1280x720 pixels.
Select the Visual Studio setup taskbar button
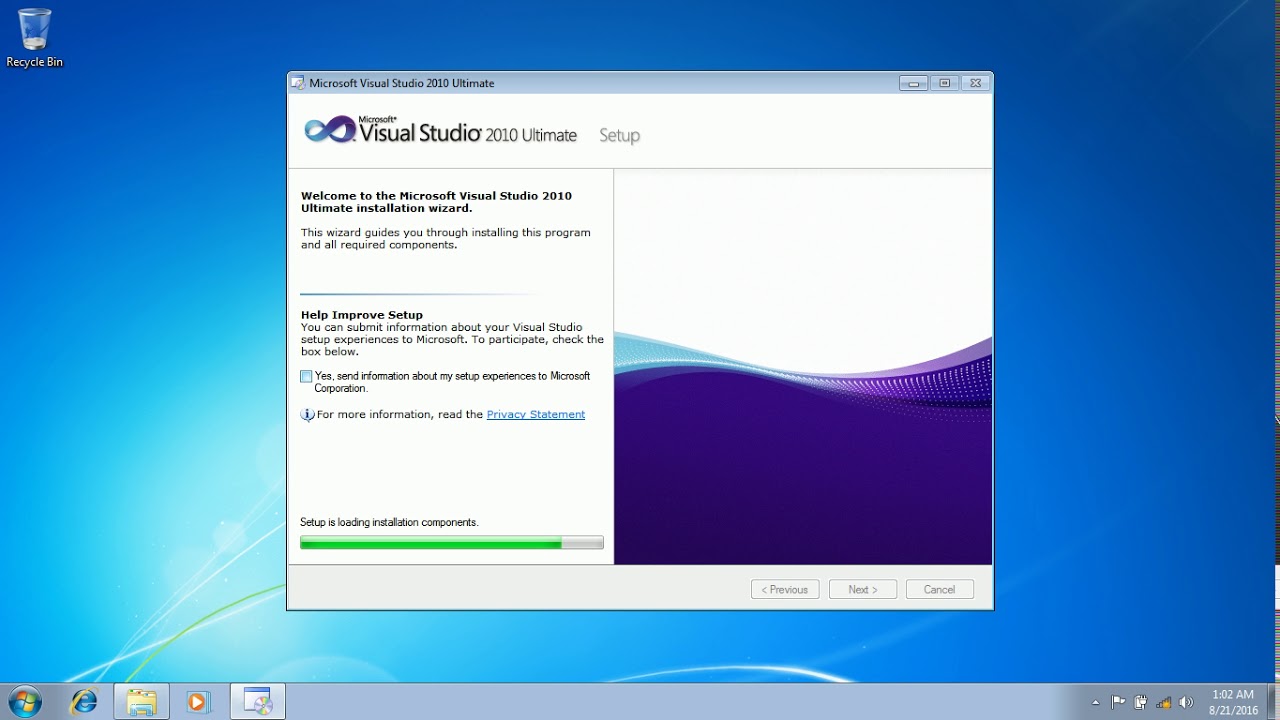pyautogui.click(x=258, y=702)
